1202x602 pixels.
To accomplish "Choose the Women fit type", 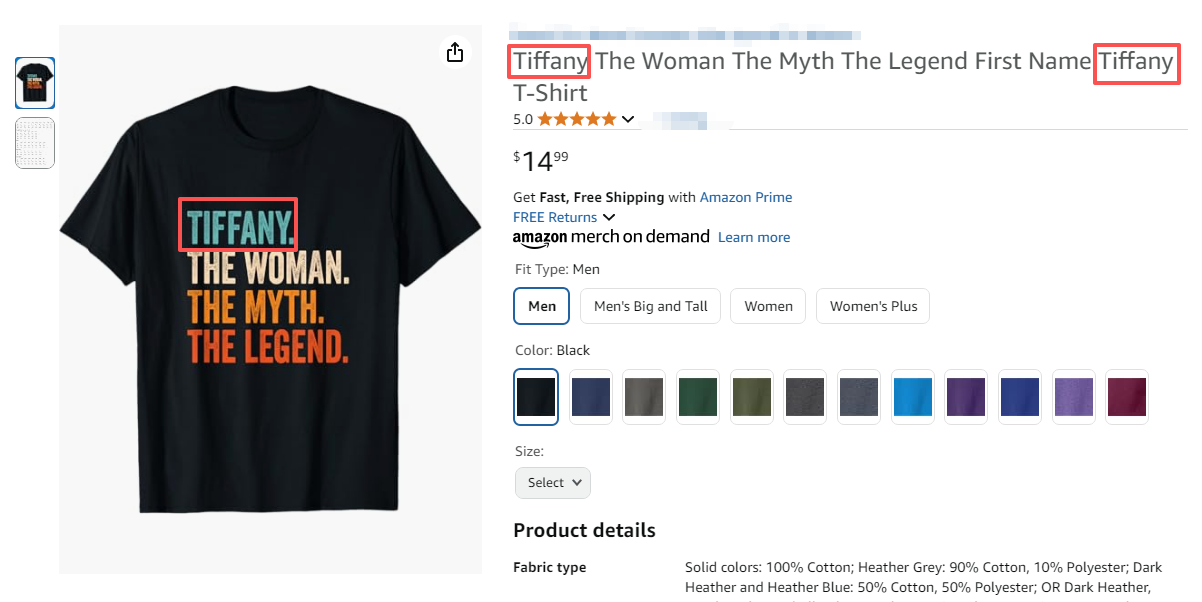I will tap(768, 306).
